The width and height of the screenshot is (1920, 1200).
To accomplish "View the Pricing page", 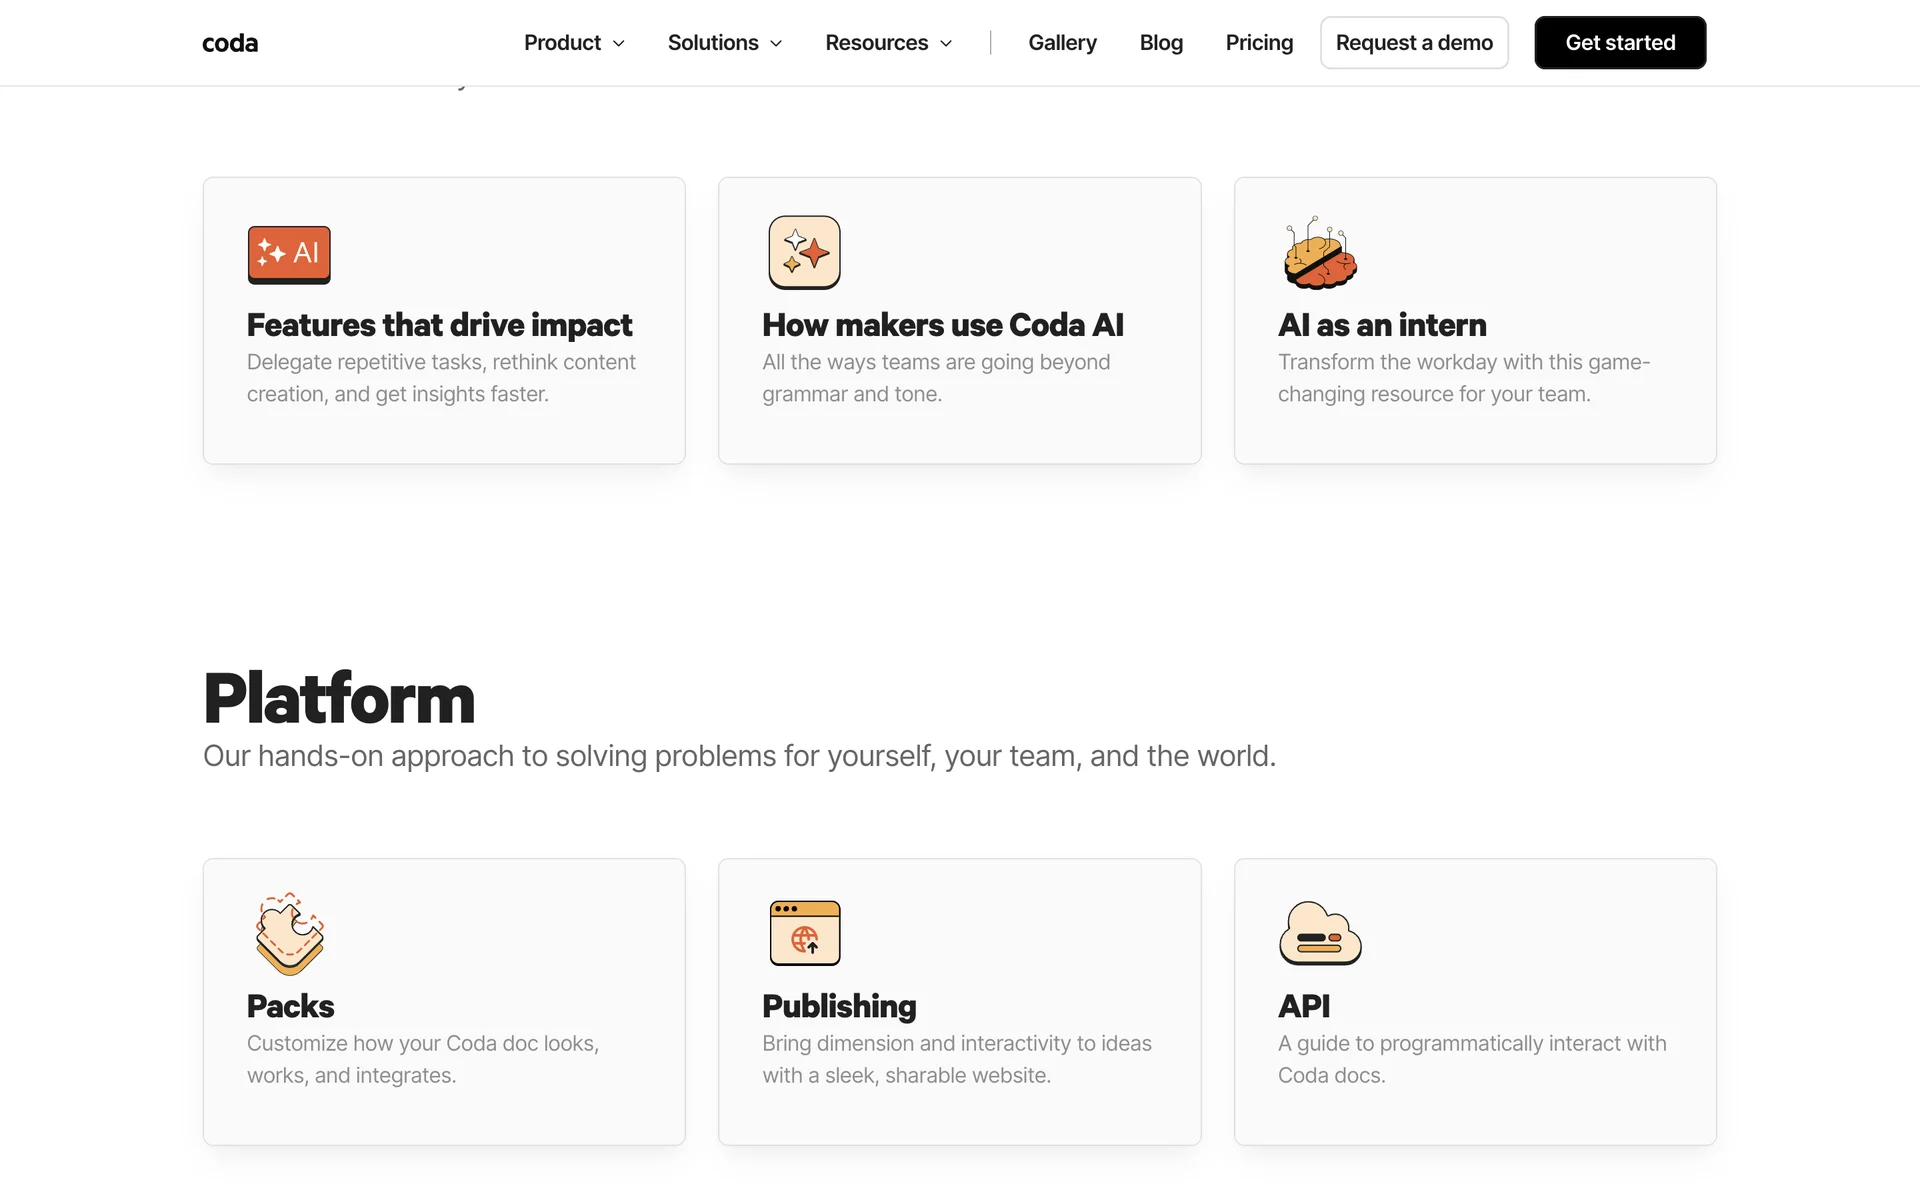I will [x=1259, y=43].
